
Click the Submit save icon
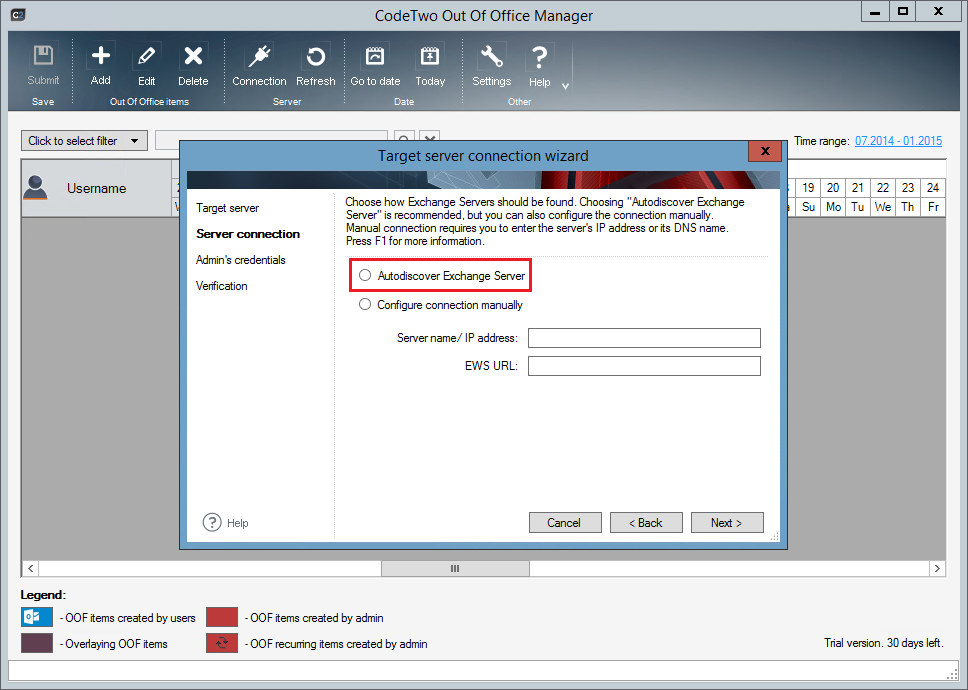click(43, 56)
